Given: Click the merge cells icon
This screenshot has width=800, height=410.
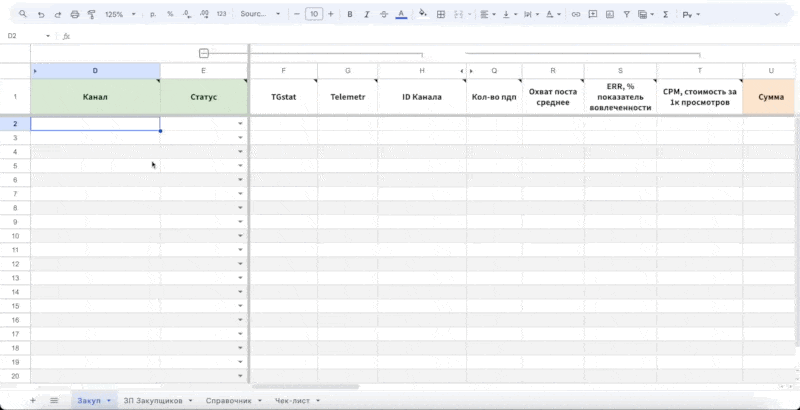Looking at the screenshot, I should (x=458, y=14).
